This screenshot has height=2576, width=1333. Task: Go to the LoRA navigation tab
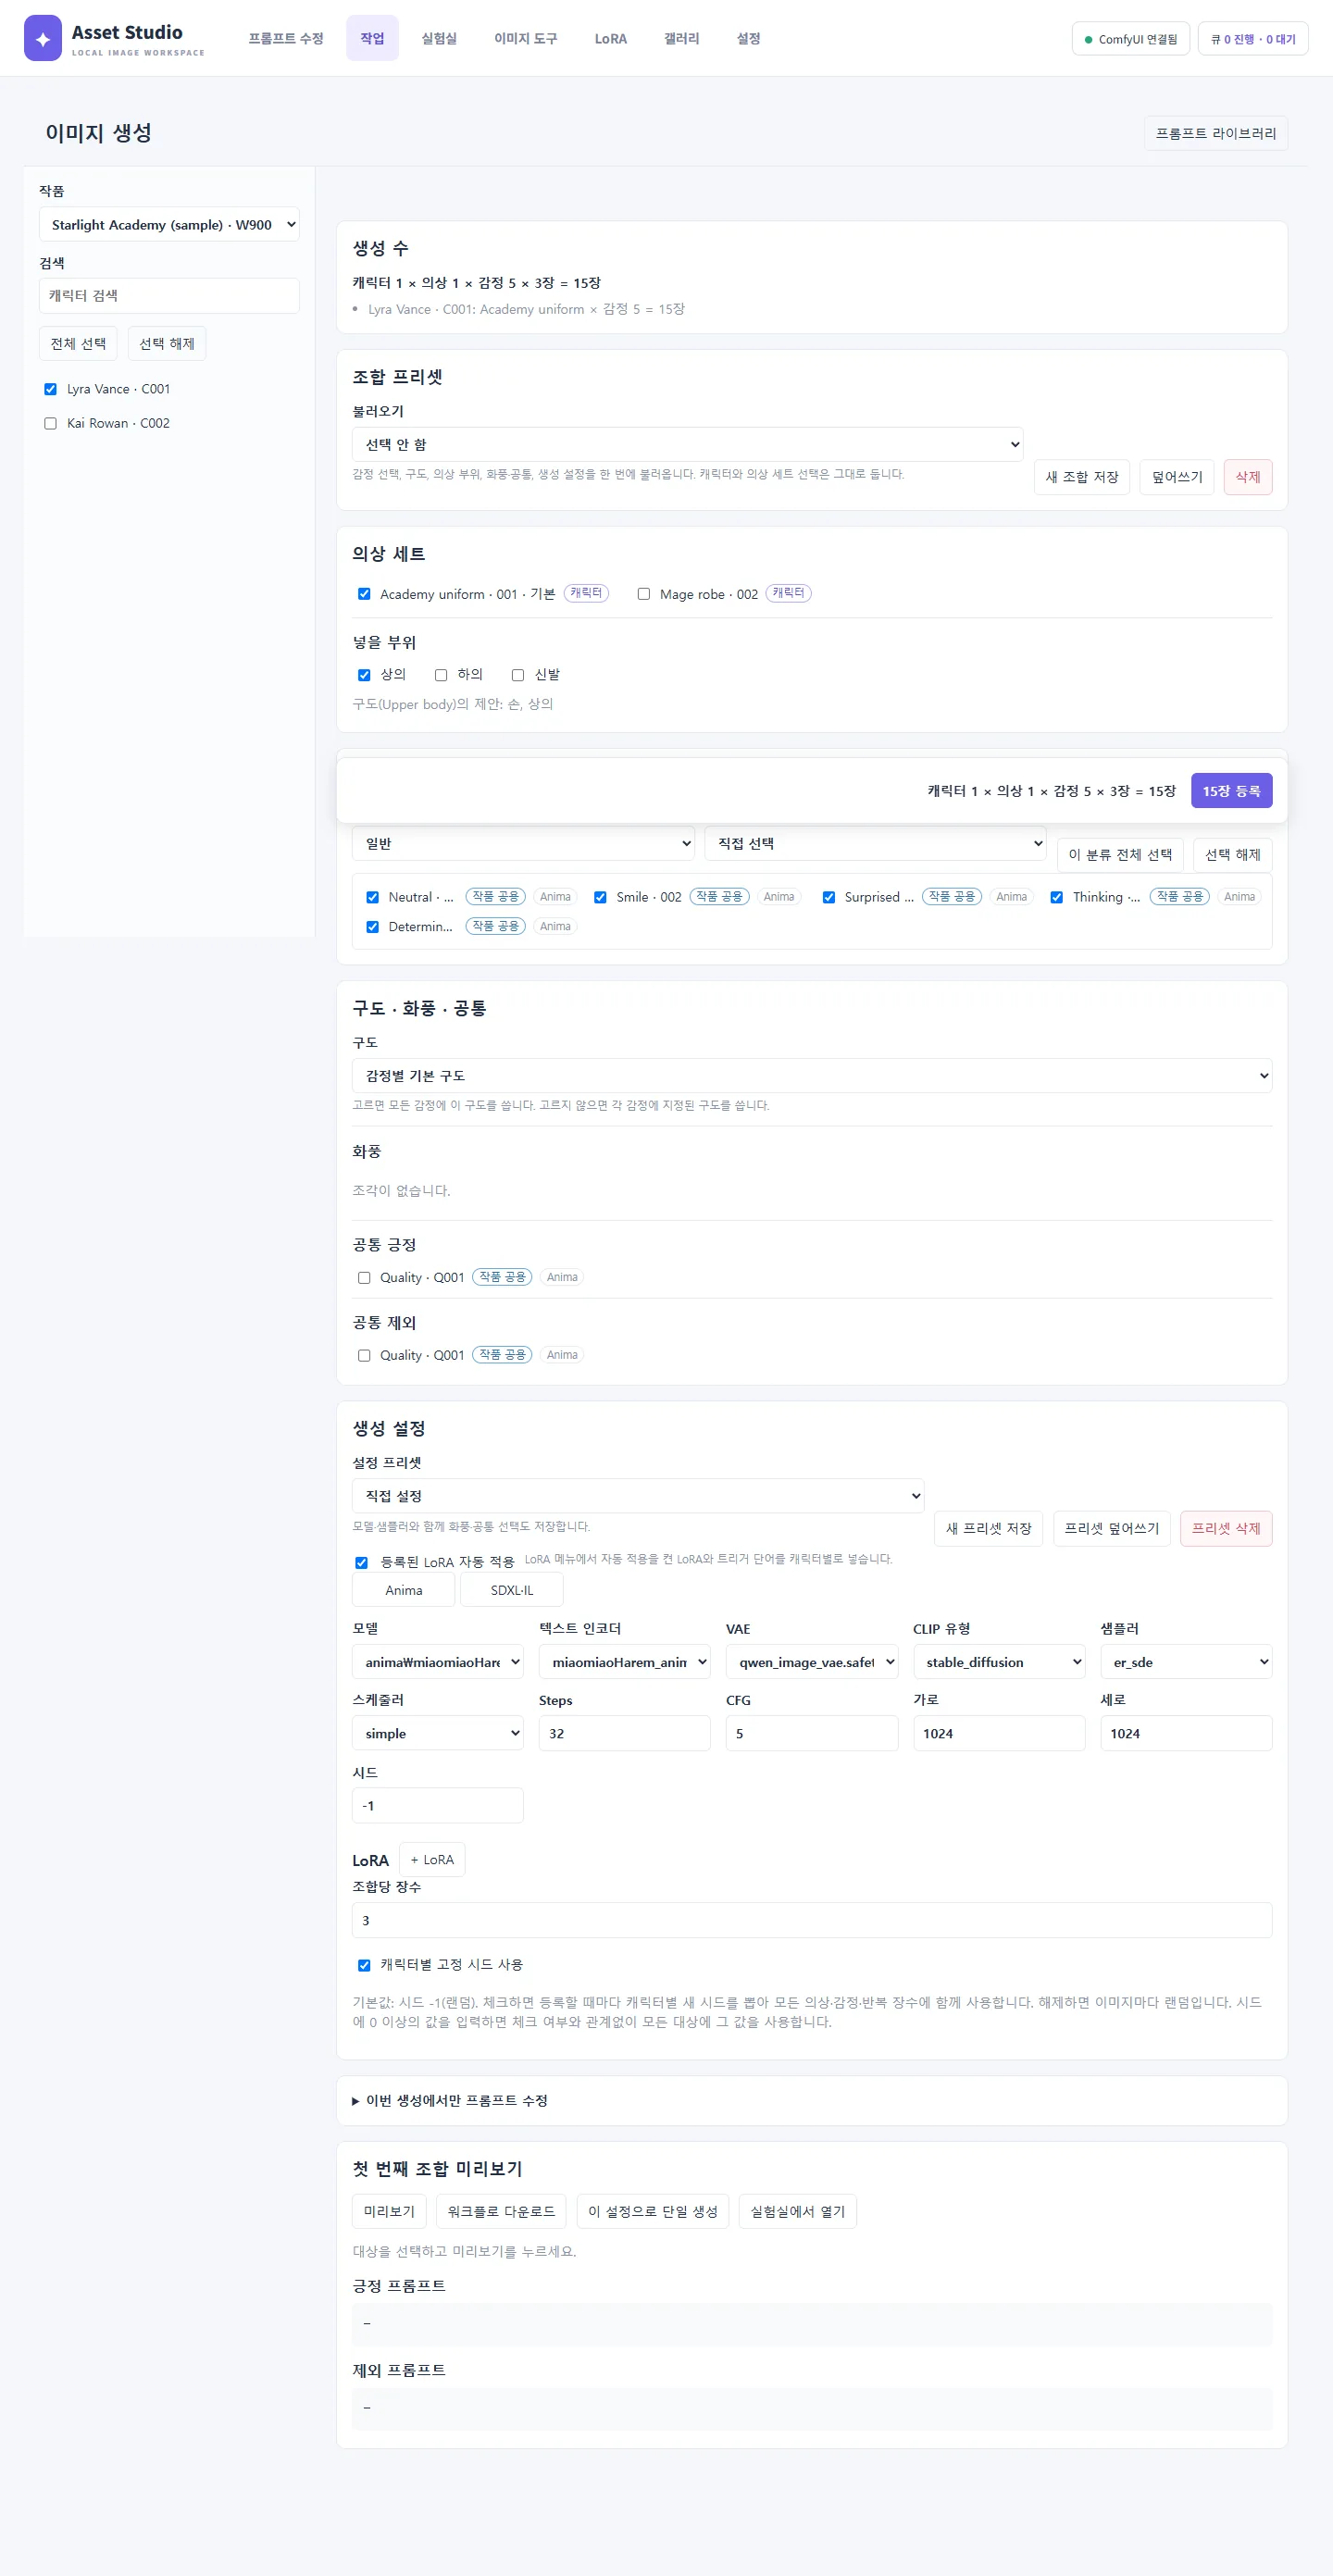(611, 38)
